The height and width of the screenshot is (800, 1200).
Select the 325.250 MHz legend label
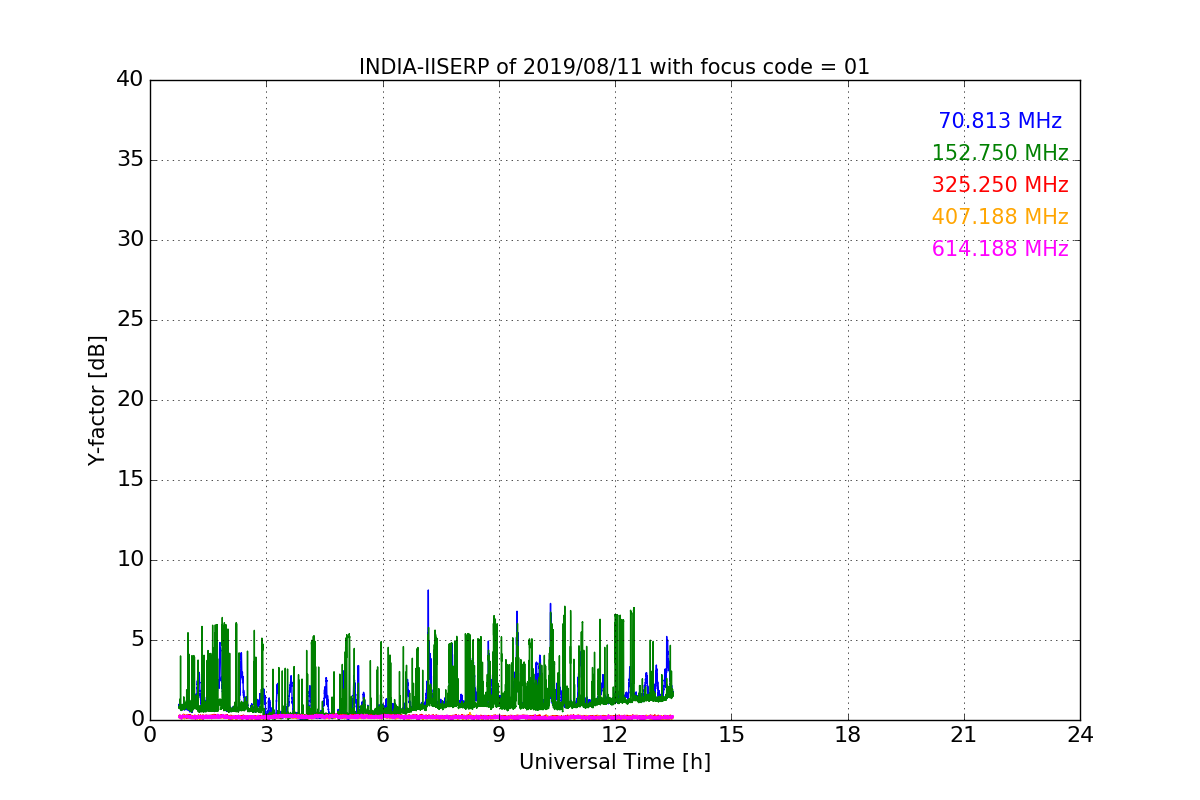click(x=1000, y=185)
